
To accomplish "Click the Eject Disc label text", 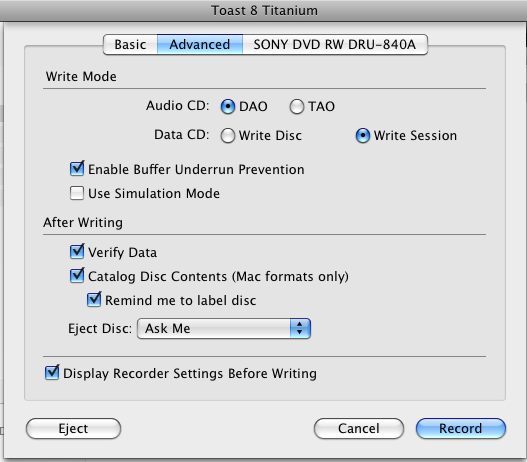I will pyautogui.click(x=100, y=329).
